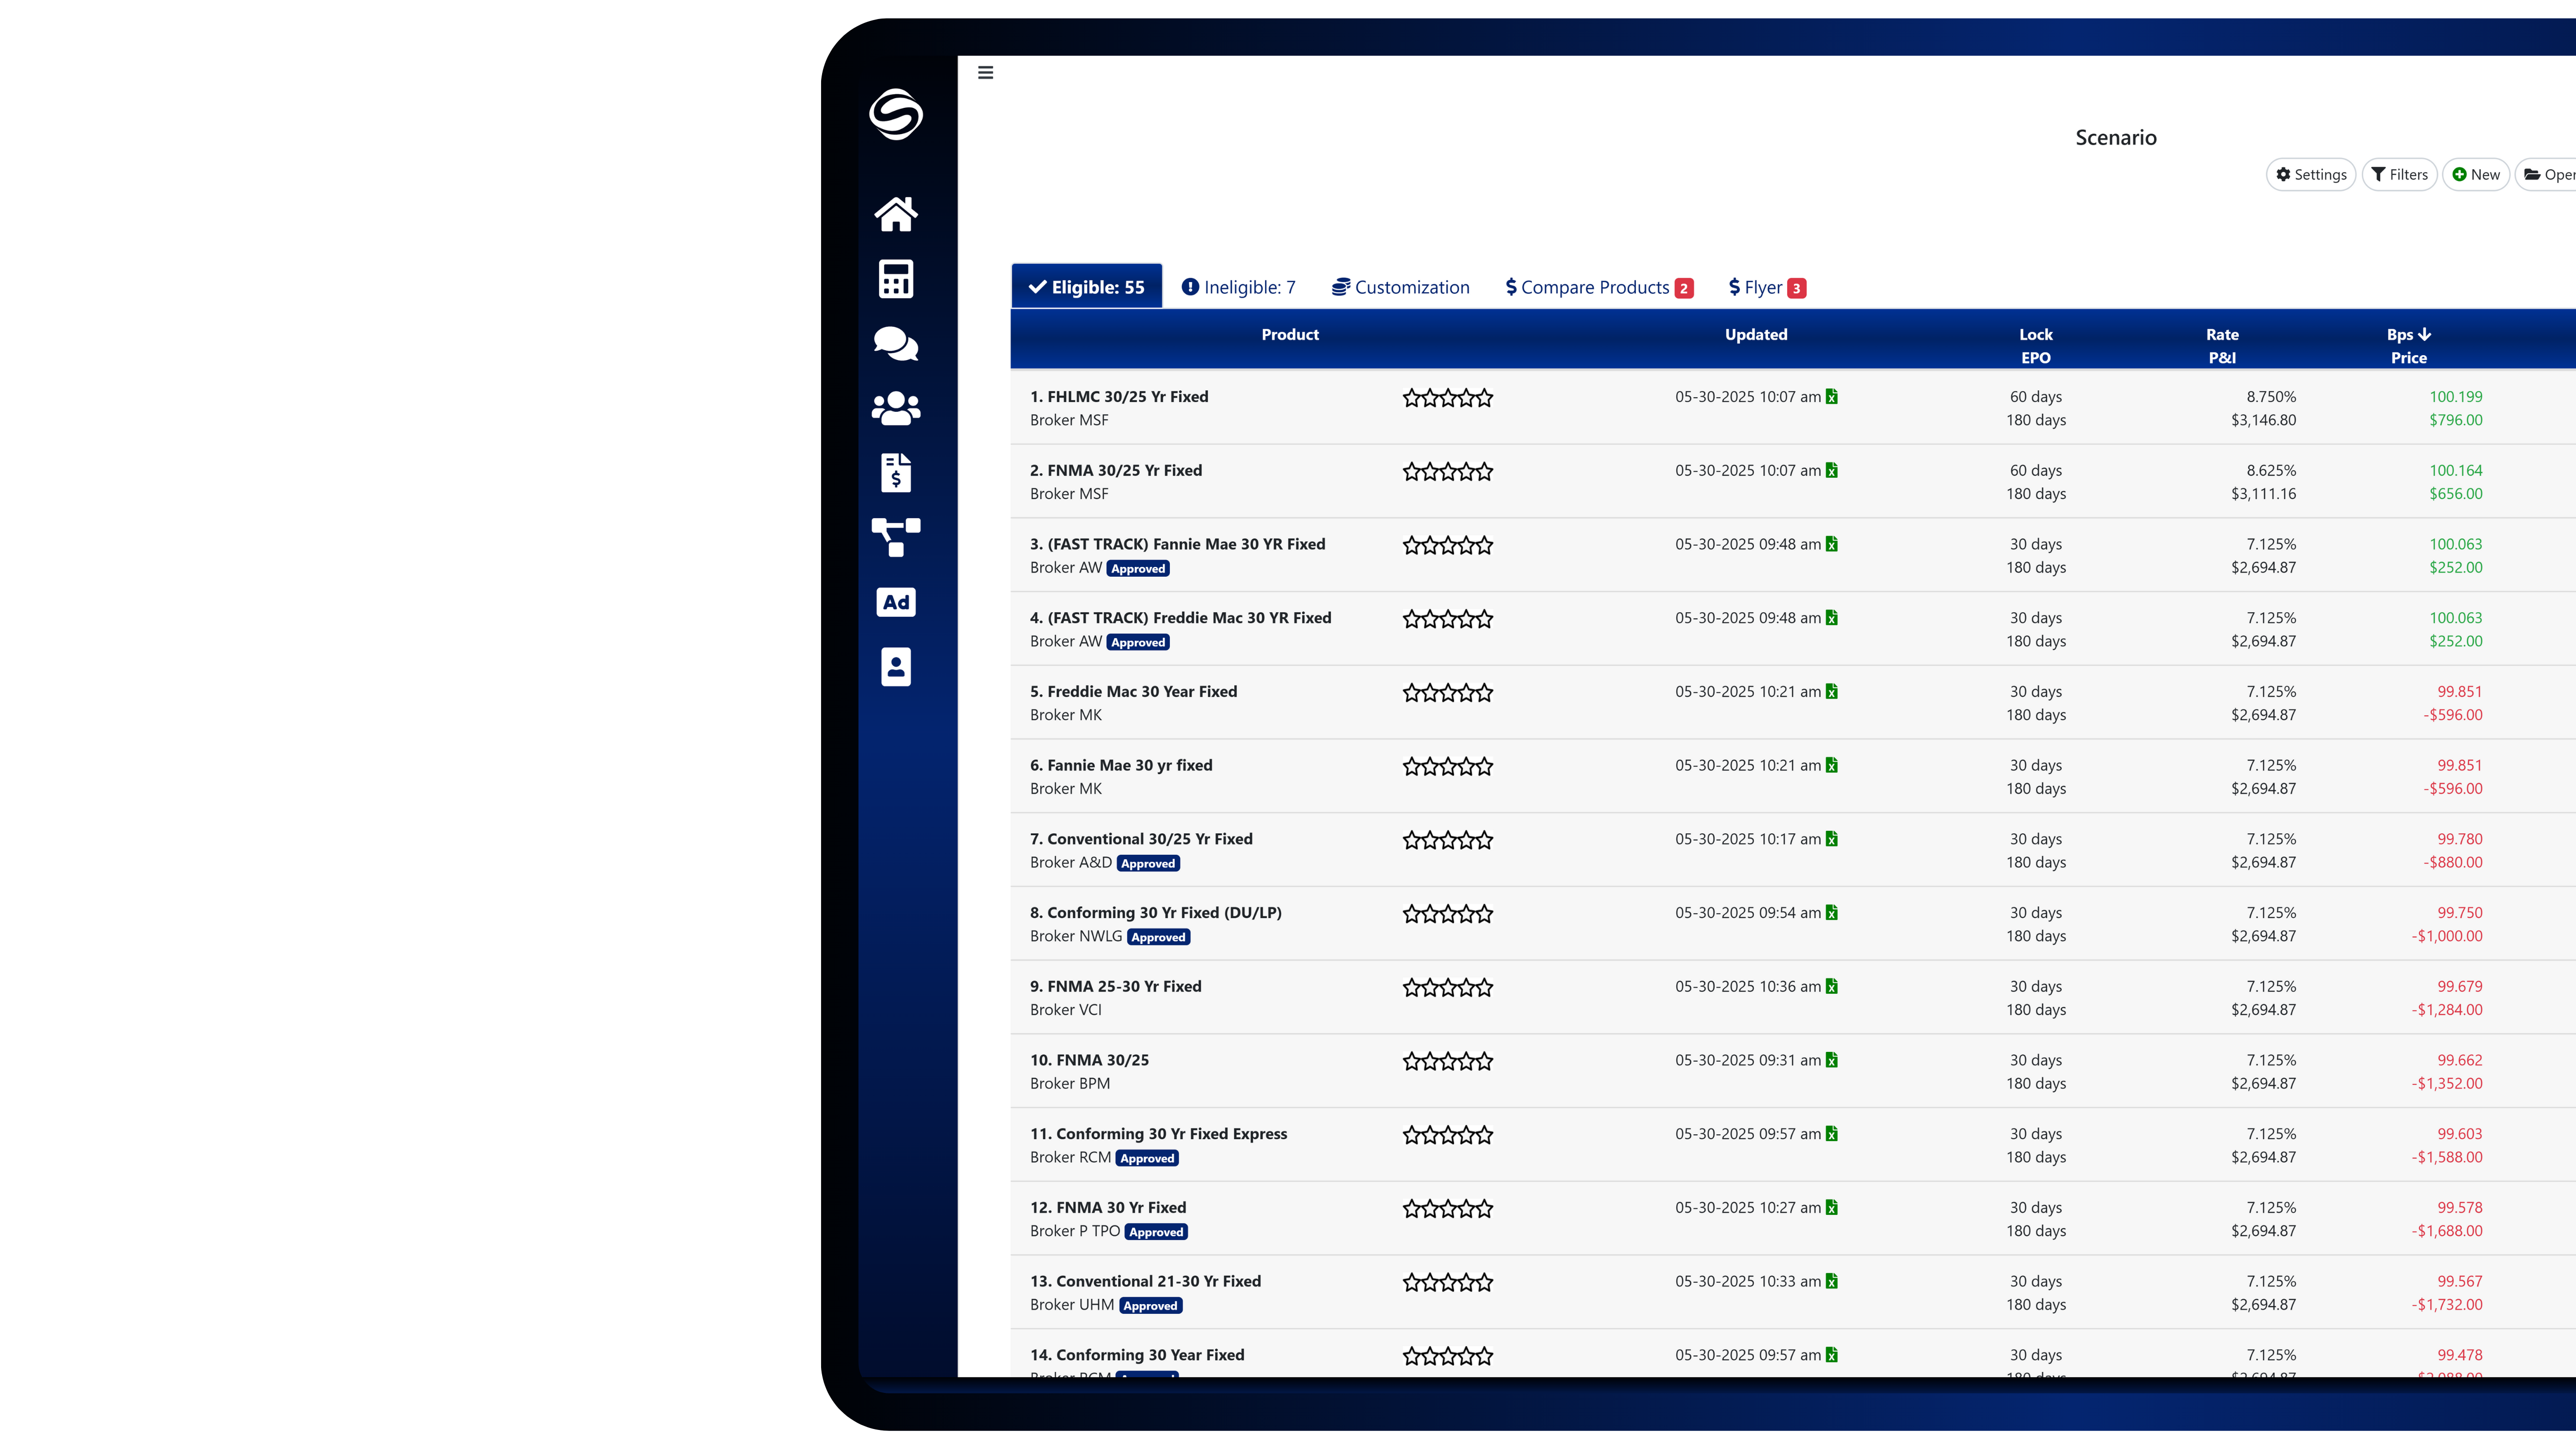The height and width of the screenshot is (1449, 2576).
Task: Select the Broker VCI text
Action: [1065, 1010]
